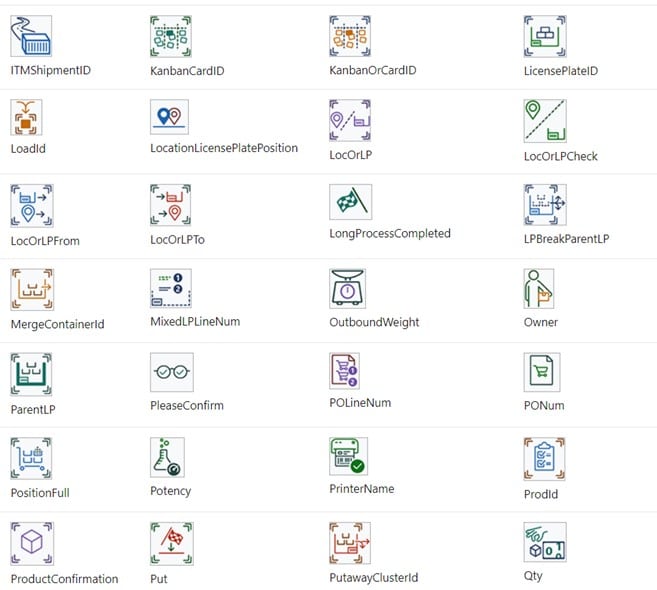The width and height of the screenshot is (657, 590).
Task: Click the ITMShipmentID container icon
Action: [31, 36]
